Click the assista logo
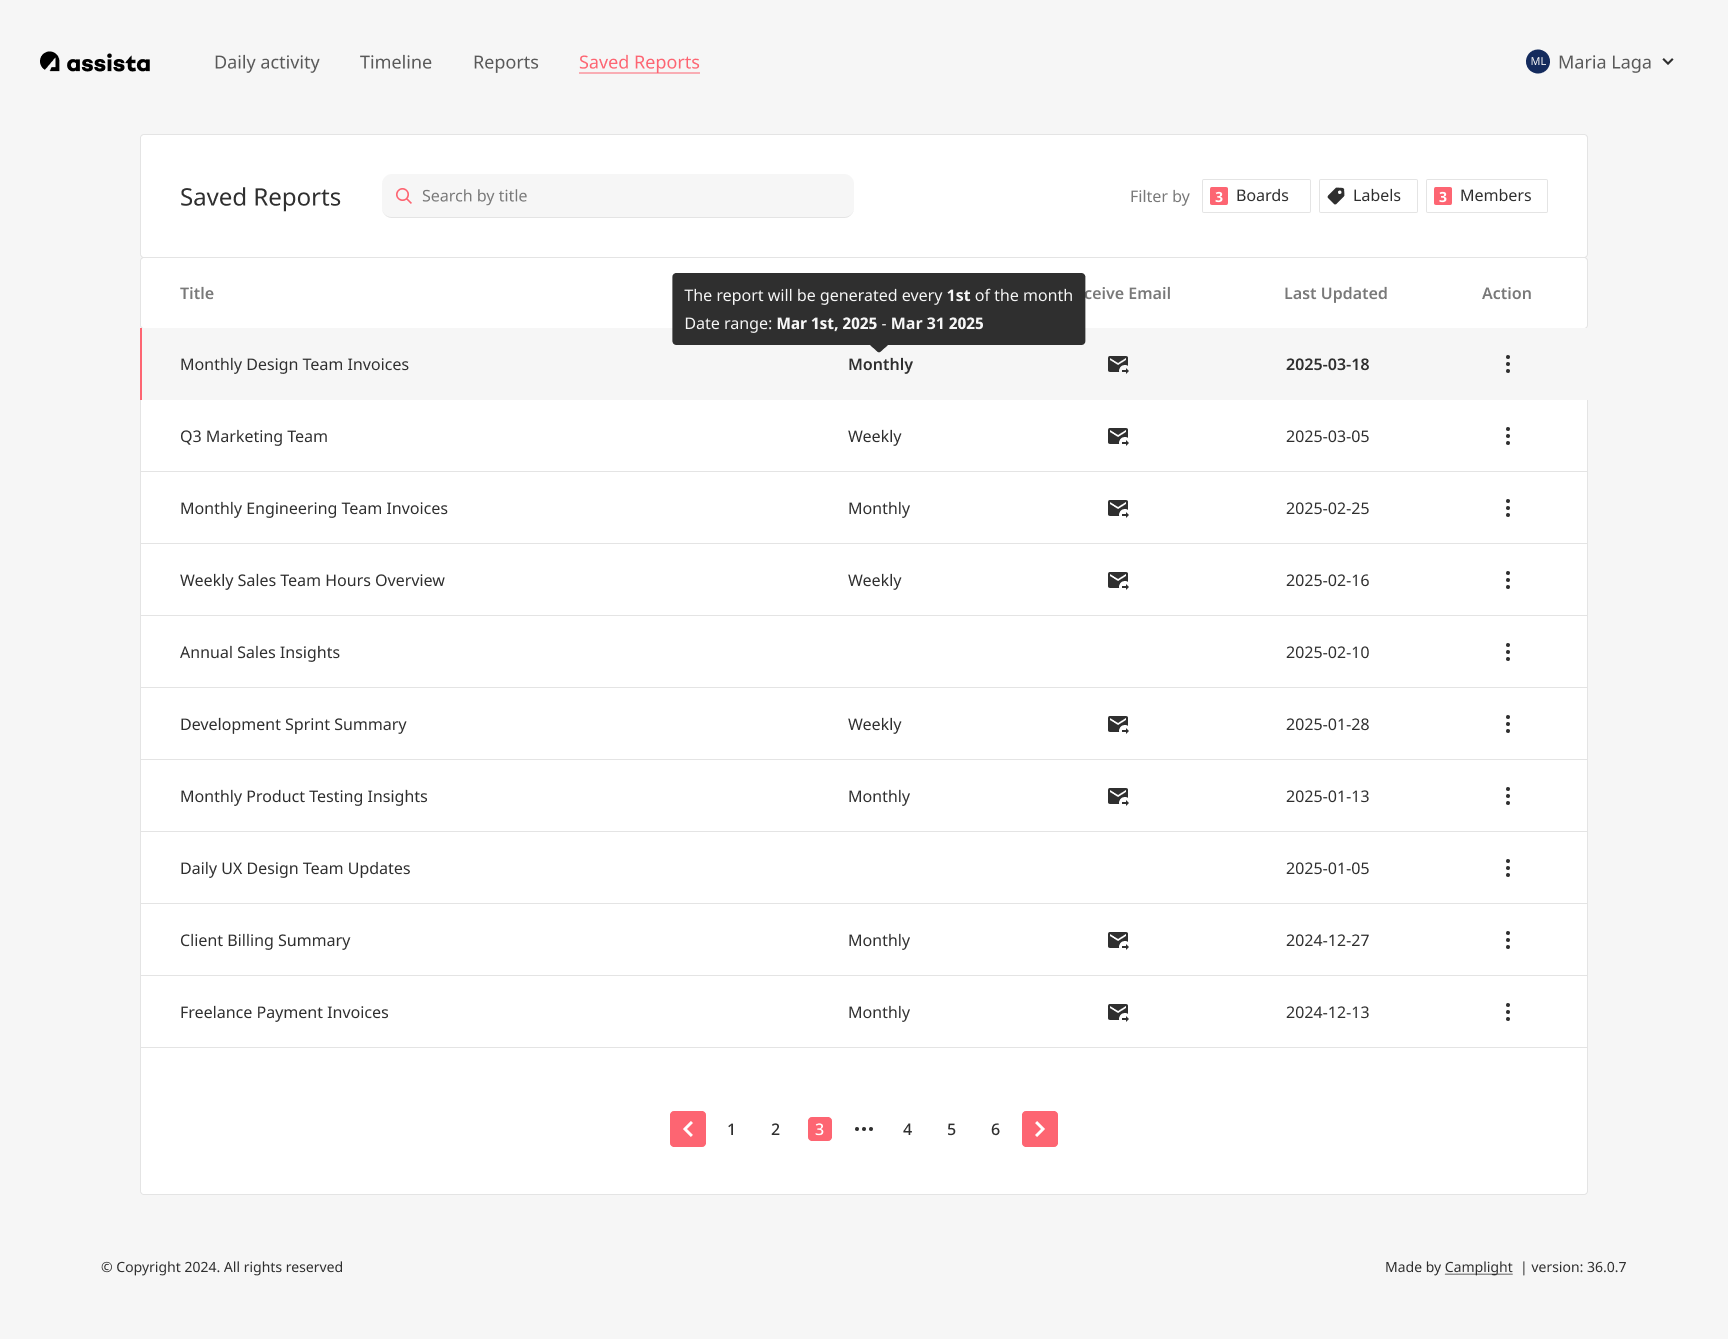 coord(94,61)
